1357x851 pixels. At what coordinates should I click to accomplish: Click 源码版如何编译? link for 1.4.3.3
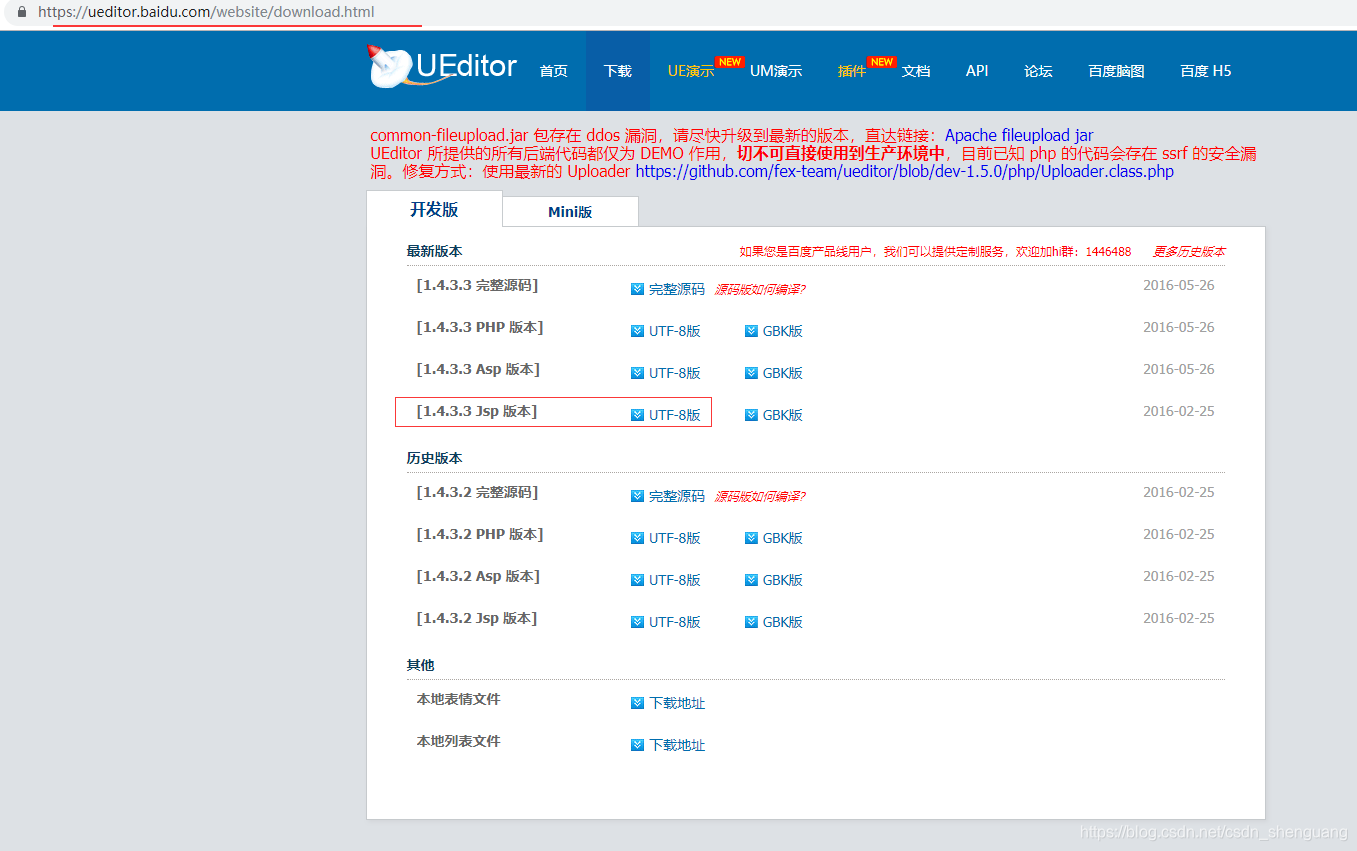coord(760,289)
